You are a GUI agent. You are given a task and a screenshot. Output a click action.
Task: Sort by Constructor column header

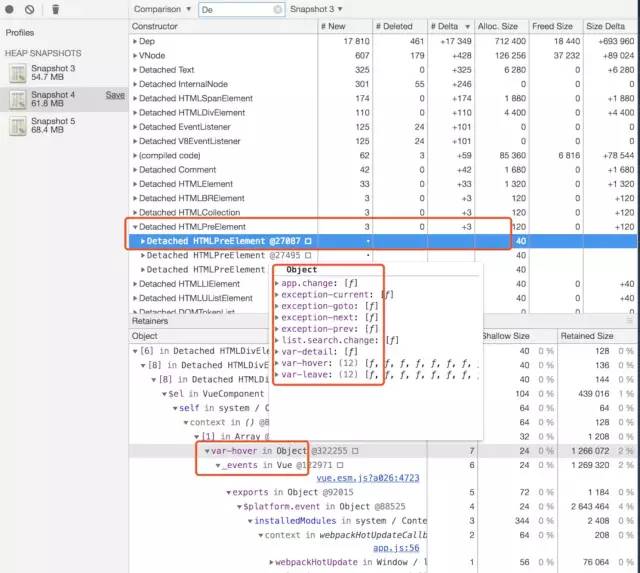click(223, 26)
